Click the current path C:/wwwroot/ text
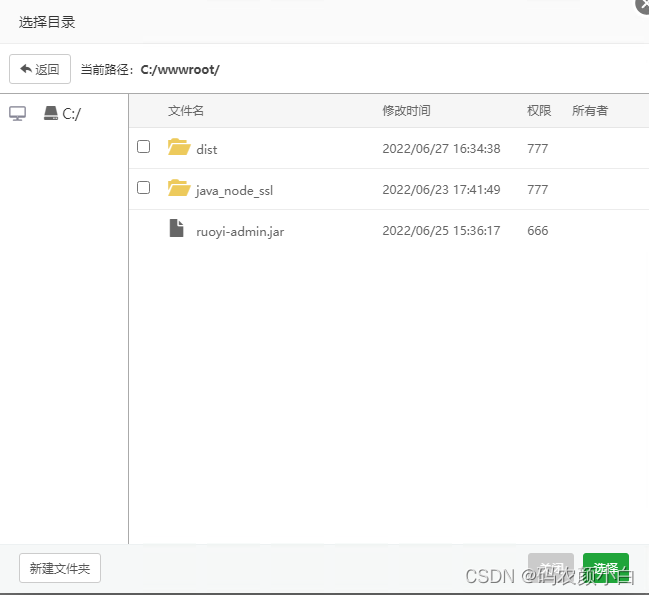649x595 pixels. click(x=180, y=70)
